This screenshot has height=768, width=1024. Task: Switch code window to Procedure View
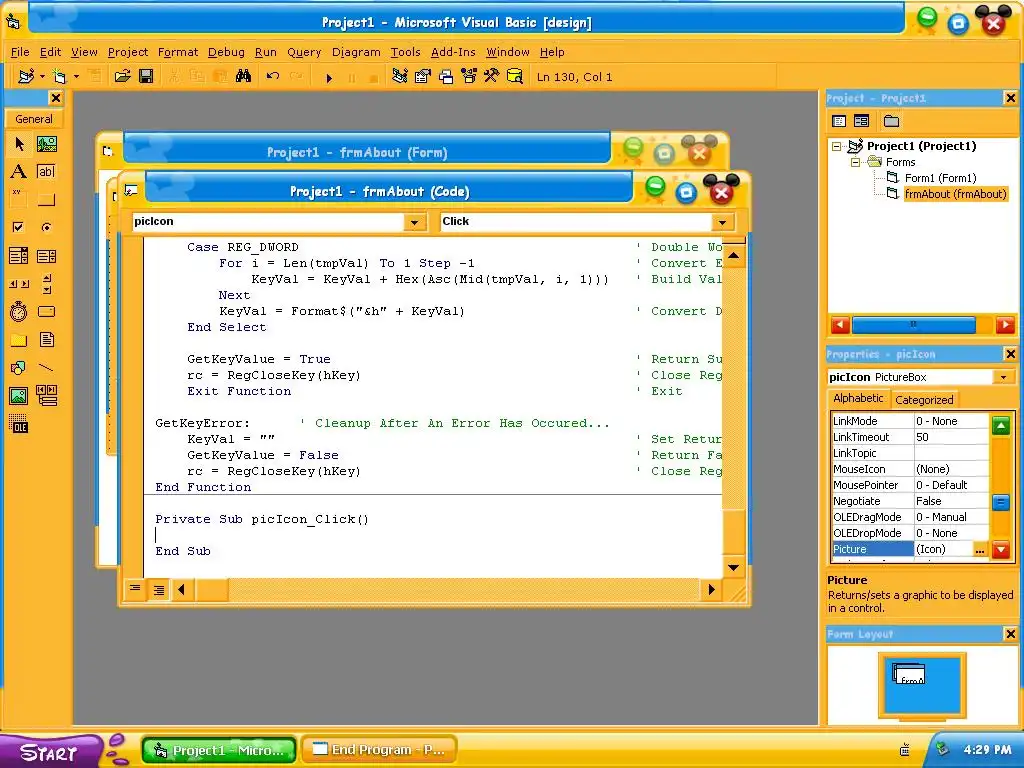pos(135,589)
